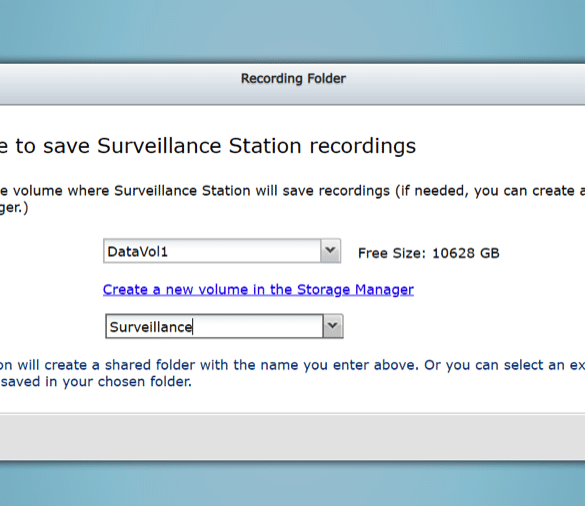Screen dimensions: 585x507
Task: Click the word "DataVol1" in the volume selector
Action: pos(138,252)
